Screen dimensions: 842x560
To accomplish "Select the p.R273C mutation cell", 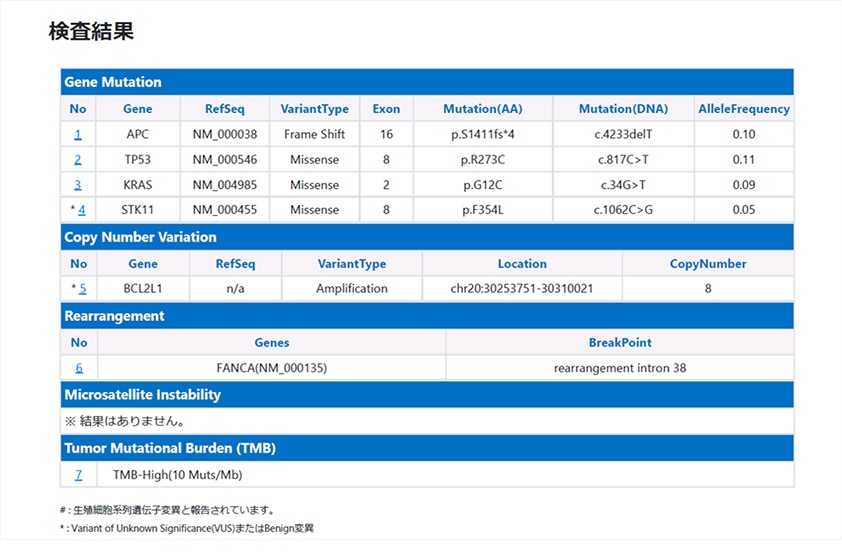I will tap(482, 159).
